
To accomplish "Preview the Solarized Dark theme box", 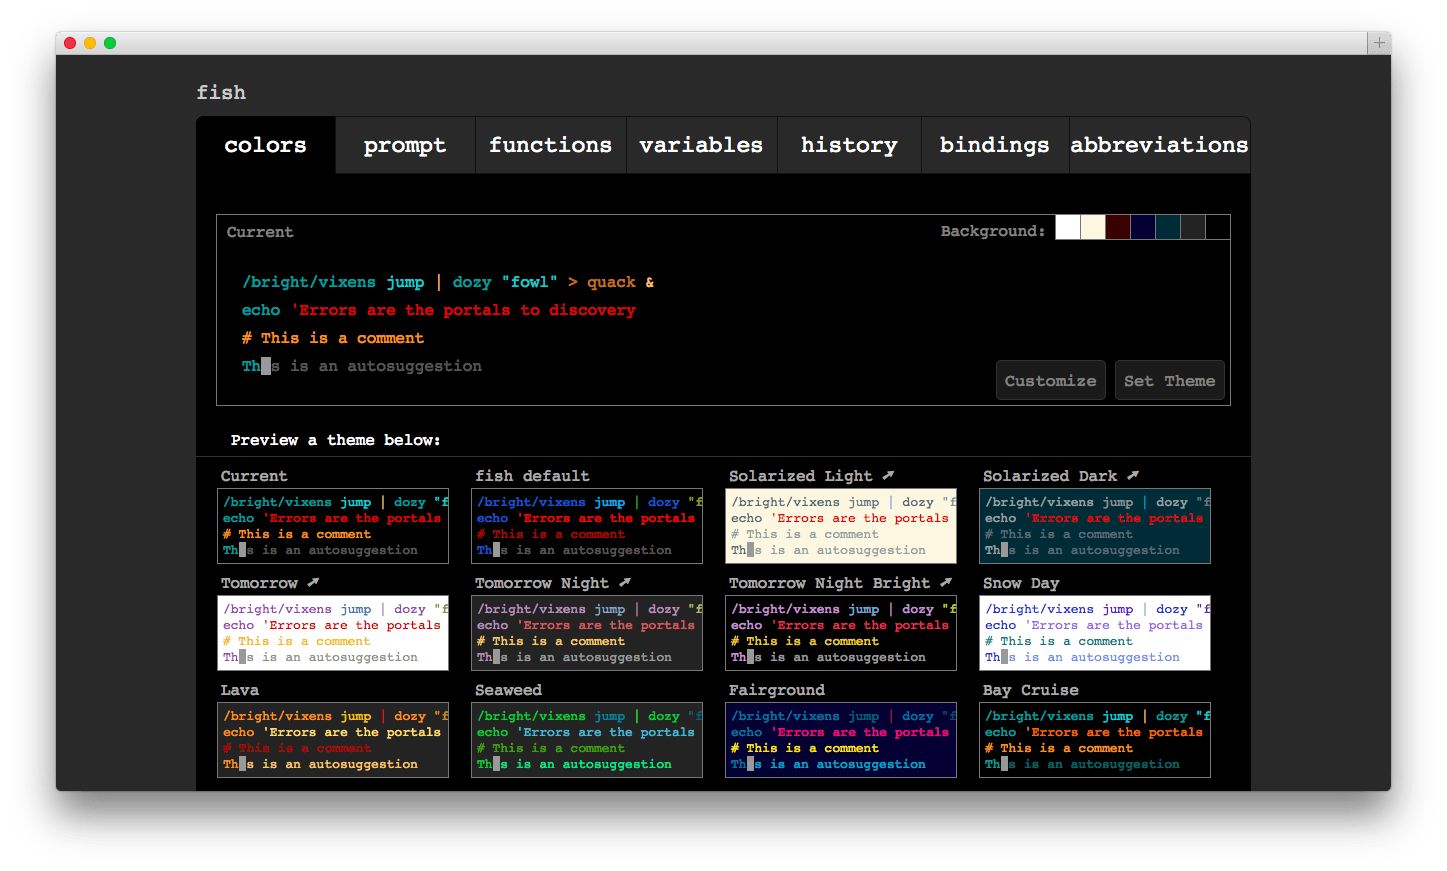I will point(1095,526).
